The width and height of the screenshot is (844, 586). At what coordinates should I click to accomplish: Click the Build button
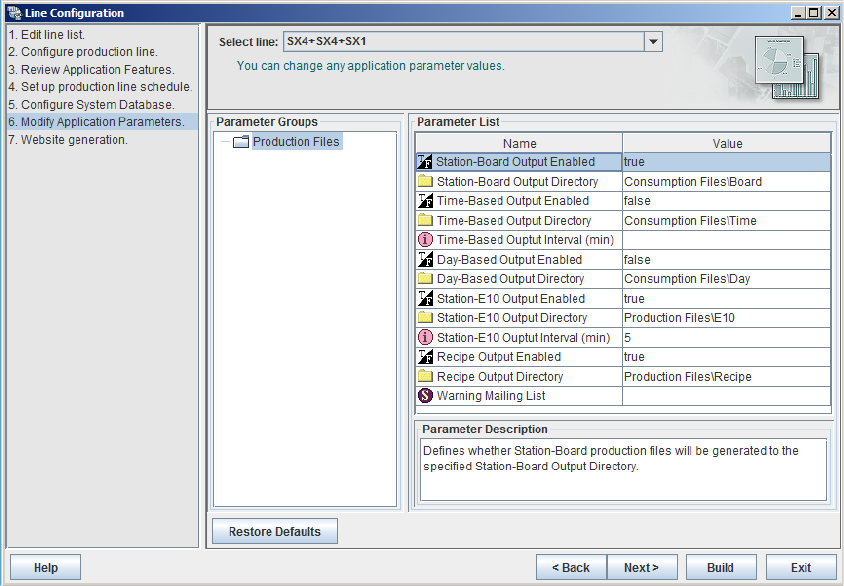(720, 567)
